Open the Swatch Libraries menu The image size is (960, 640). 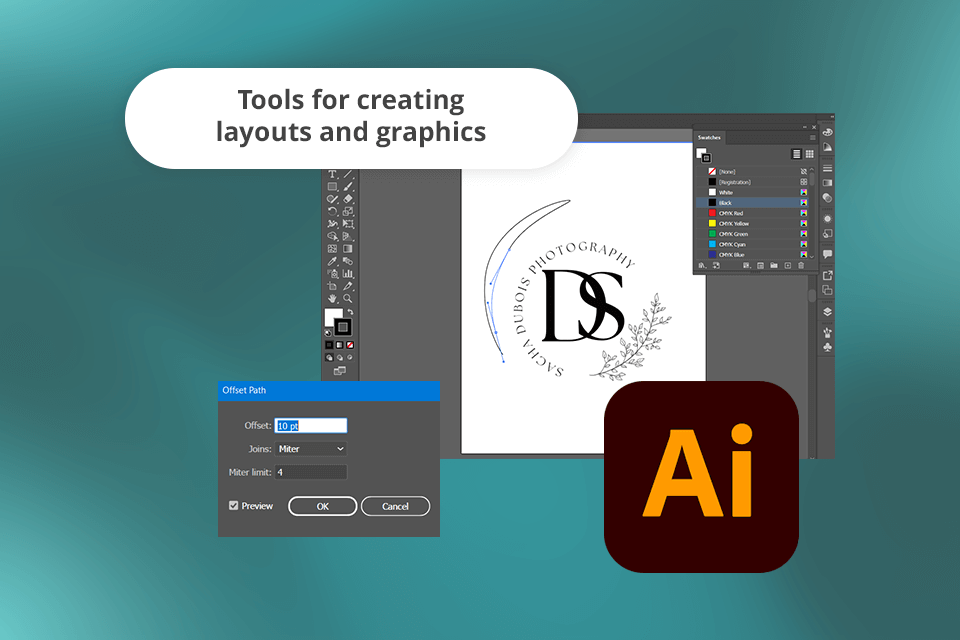[x=702, y=266]
